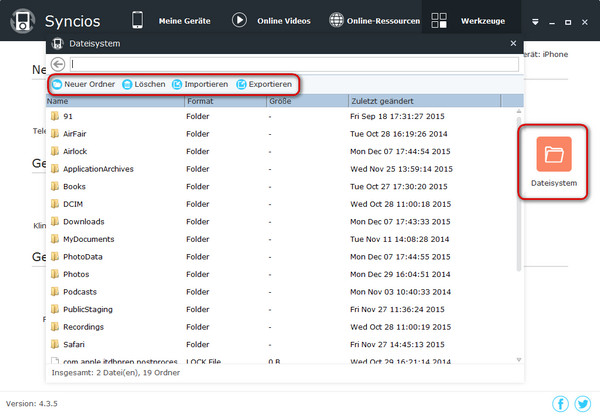The width and height of the screenshot is (600, 417).
Task: Click the com.apple.itdbprep file icon
Action: tap(55, 361)
